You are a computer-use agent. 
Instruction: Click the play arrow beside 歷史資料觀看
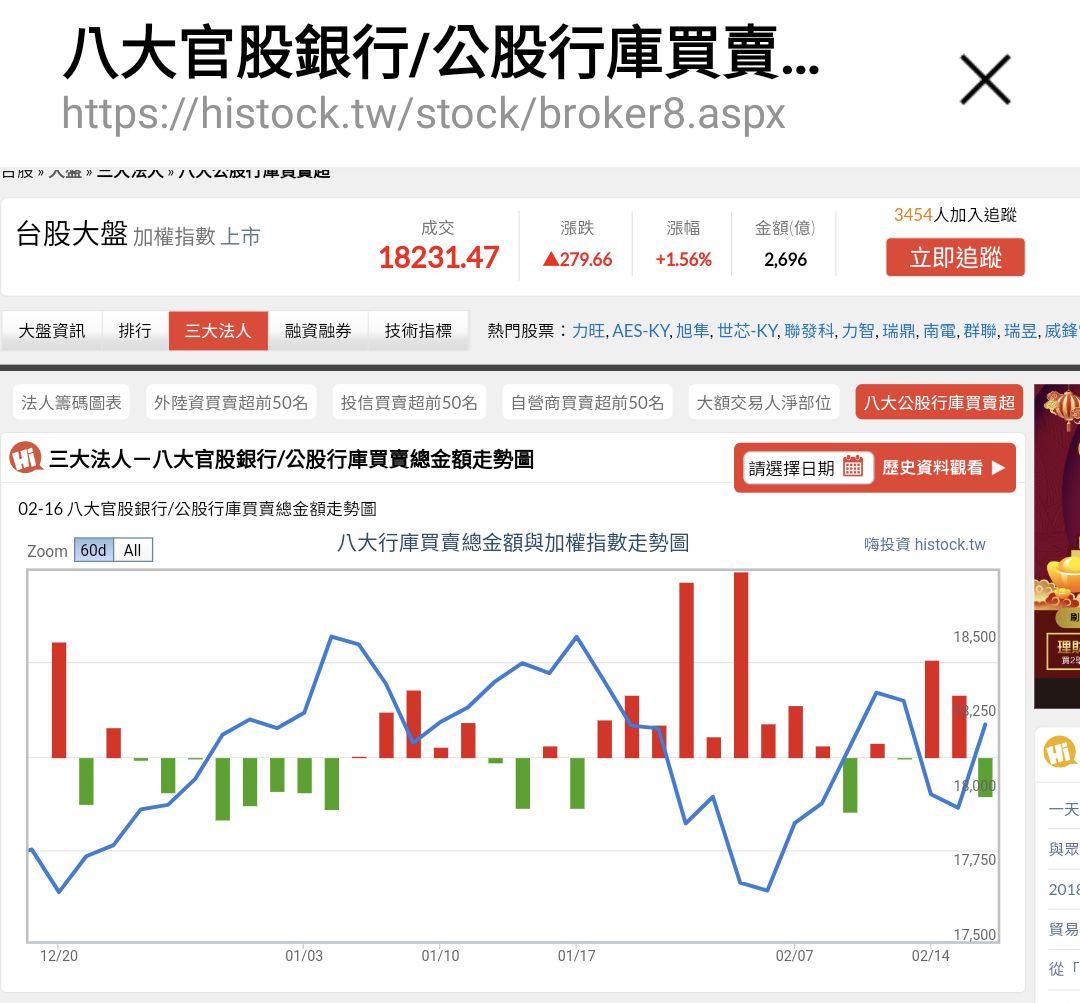[x=998, y=467]
